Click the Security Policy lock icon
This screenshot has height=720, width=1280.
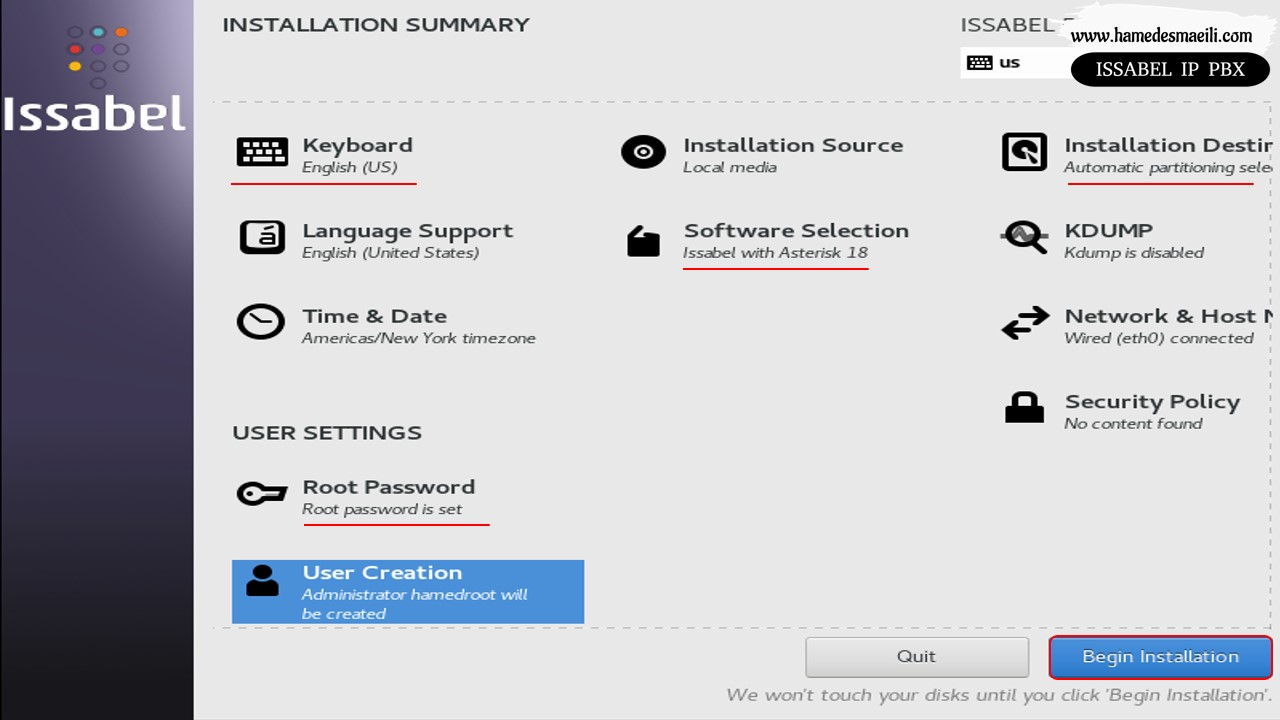pos(1024,408)
